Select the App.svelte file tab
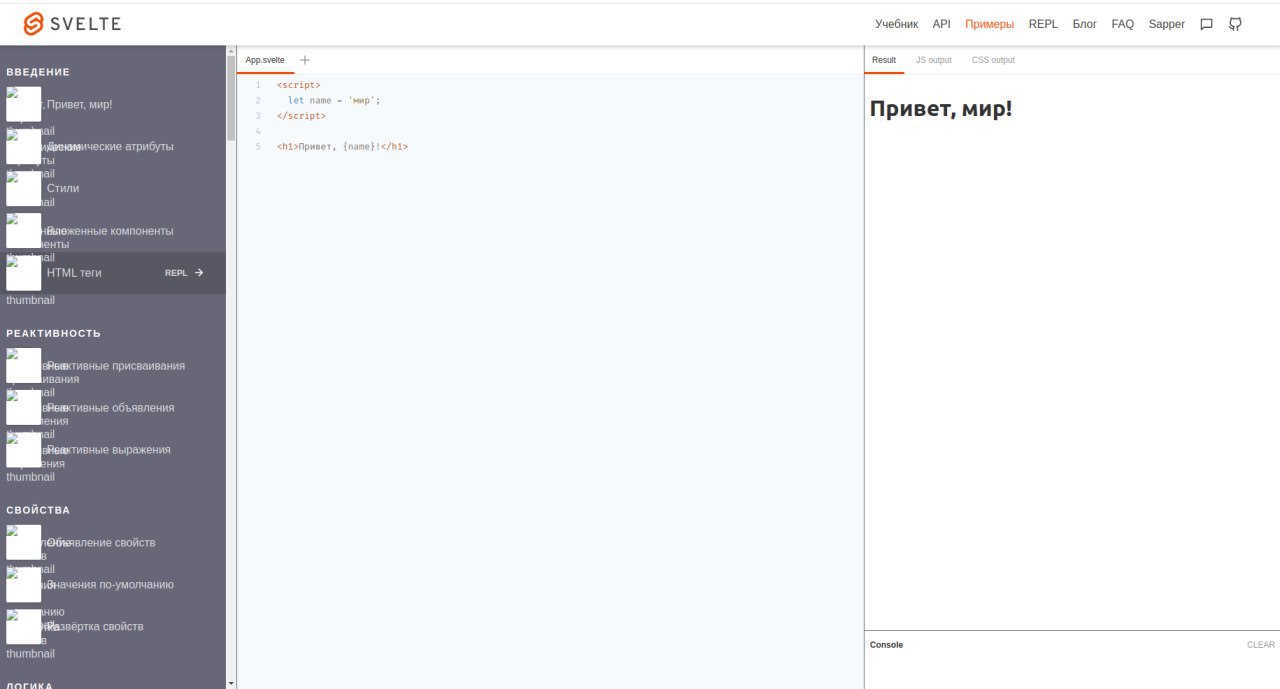Image resolution: width=1280 pixels, height=689 pixels. (265, 60)
